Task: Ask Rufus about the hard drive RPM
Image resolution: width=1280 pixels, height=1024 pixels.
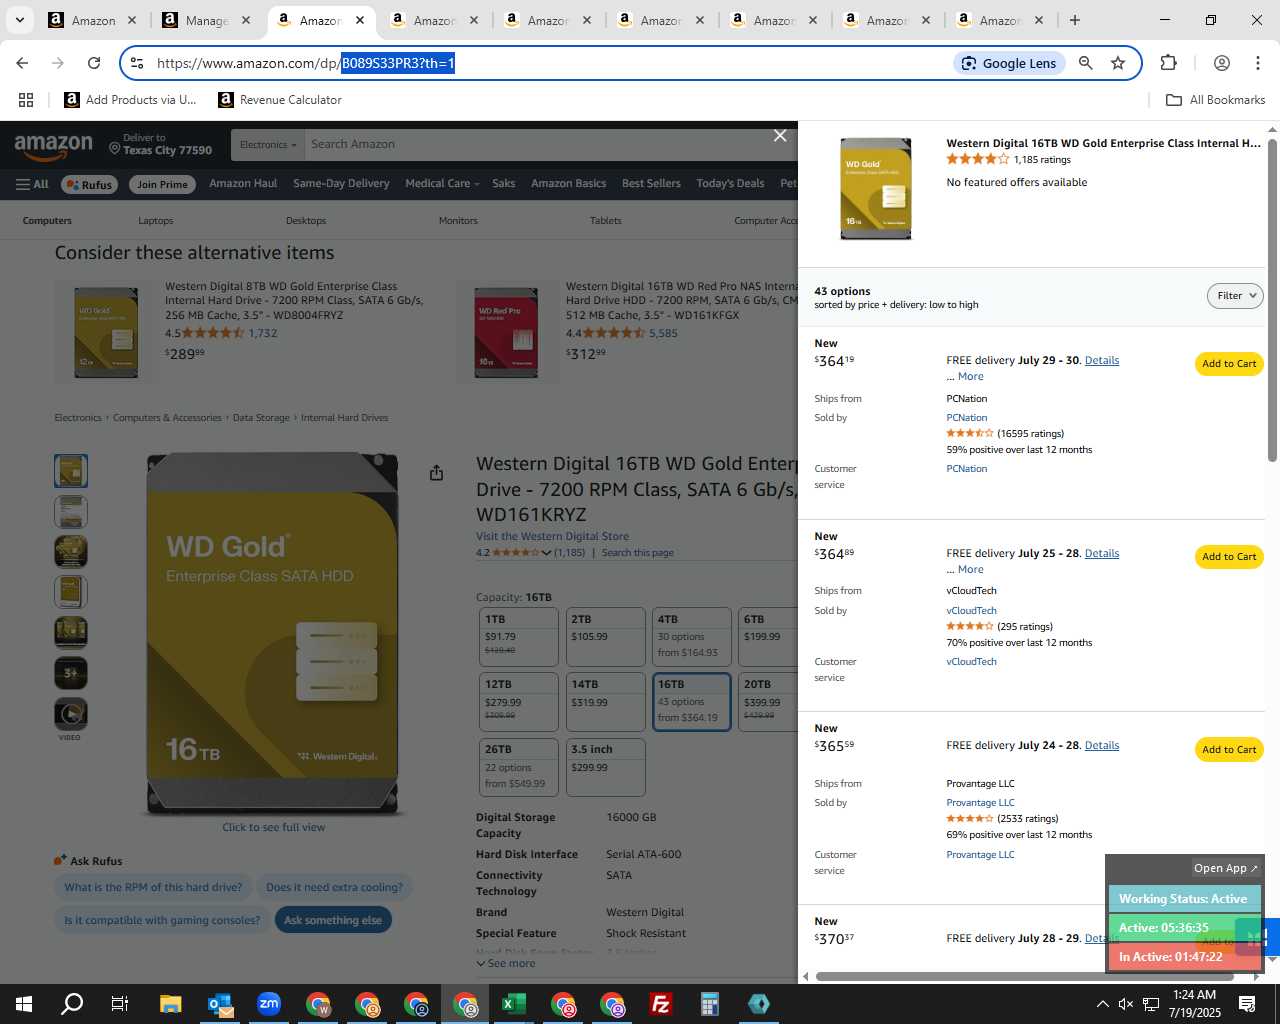Action: pos(153,887)
